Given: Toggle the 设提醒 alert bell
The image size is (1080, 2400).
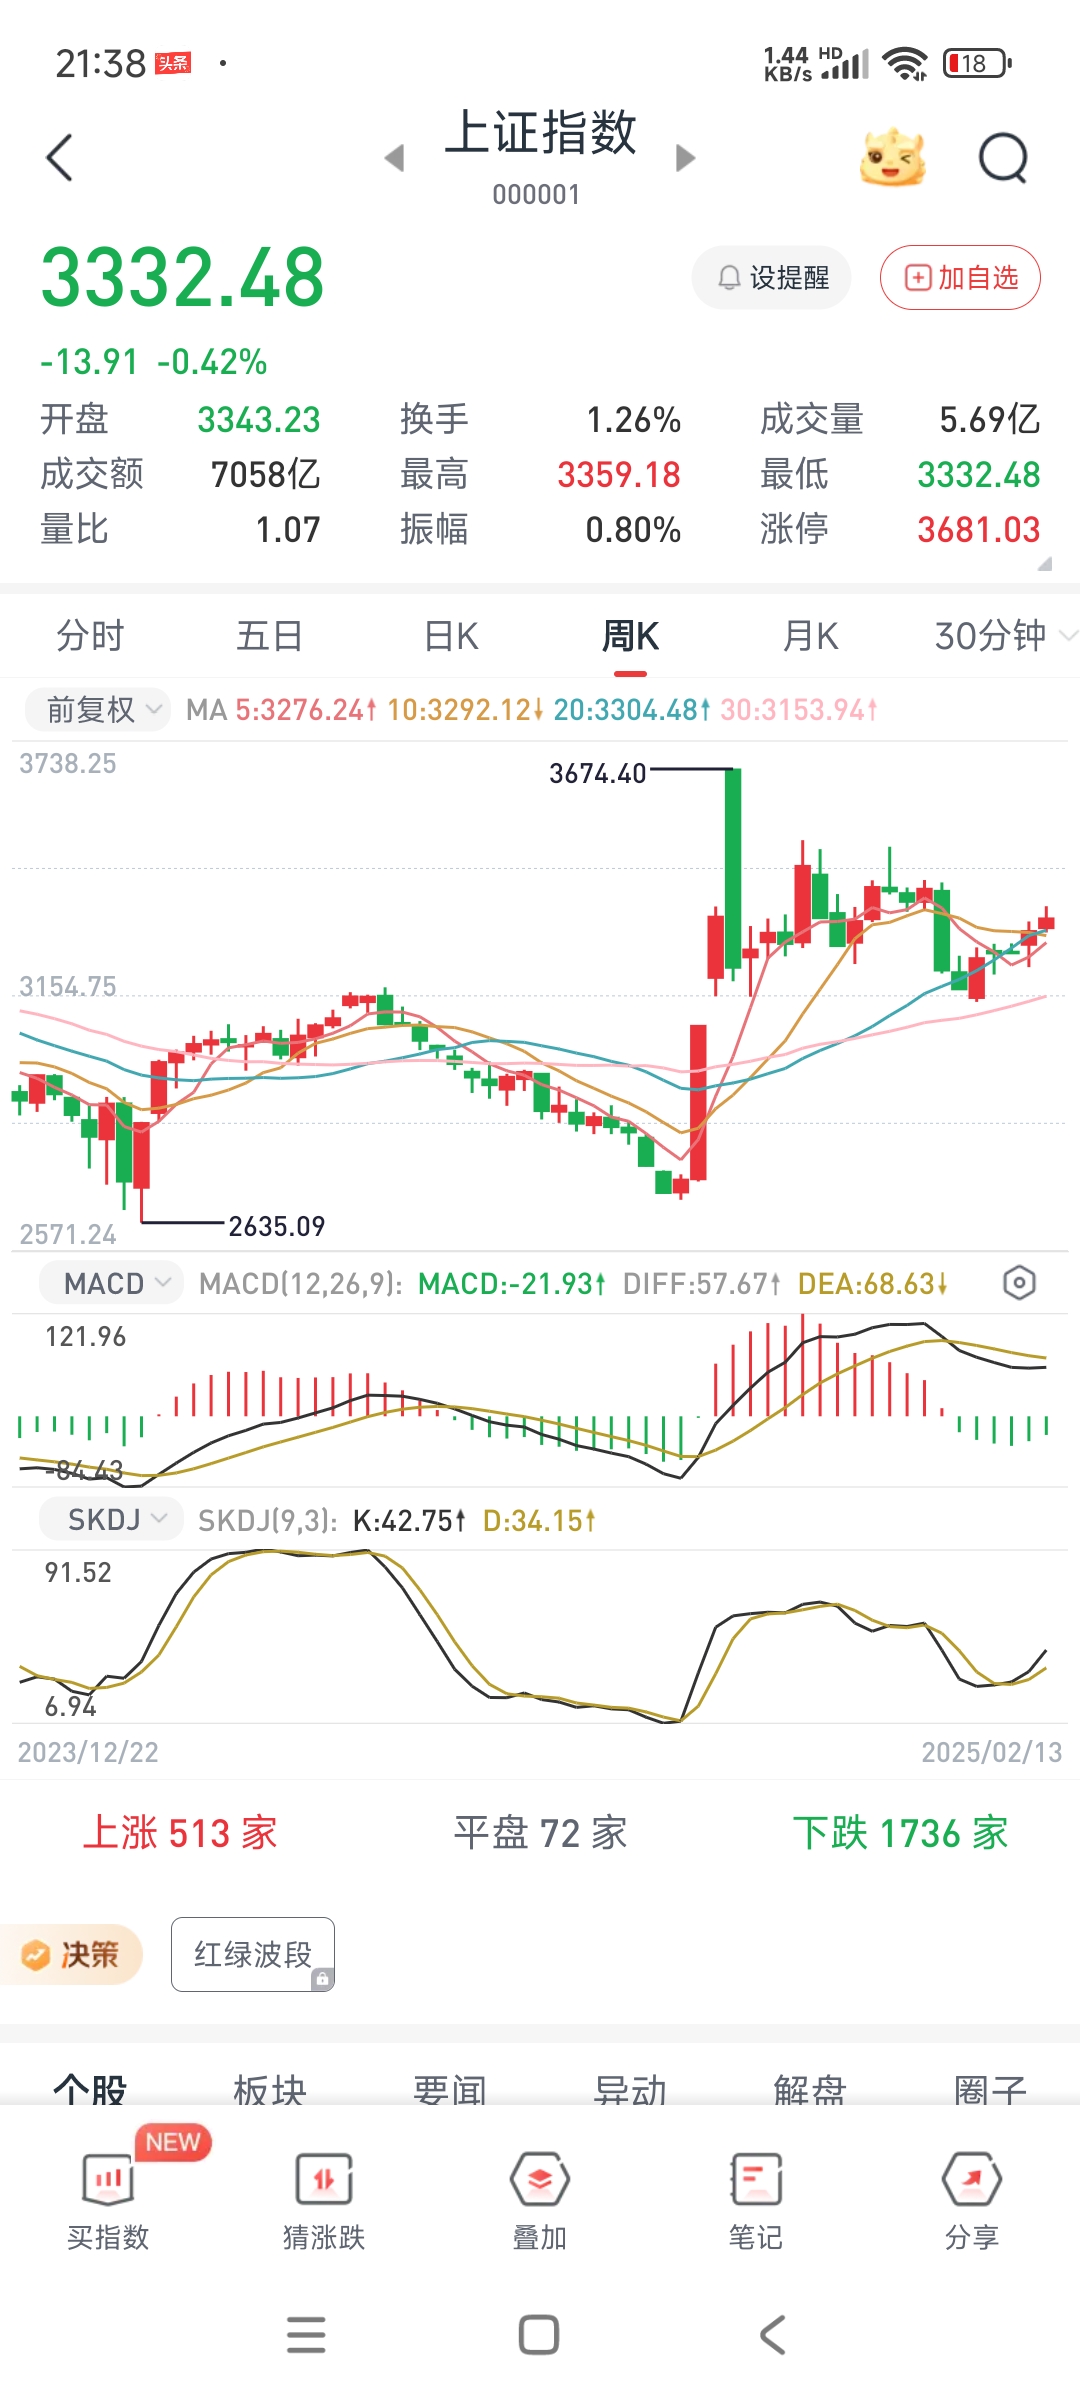Looking at the screenshot, I should (x=772, y=277).
